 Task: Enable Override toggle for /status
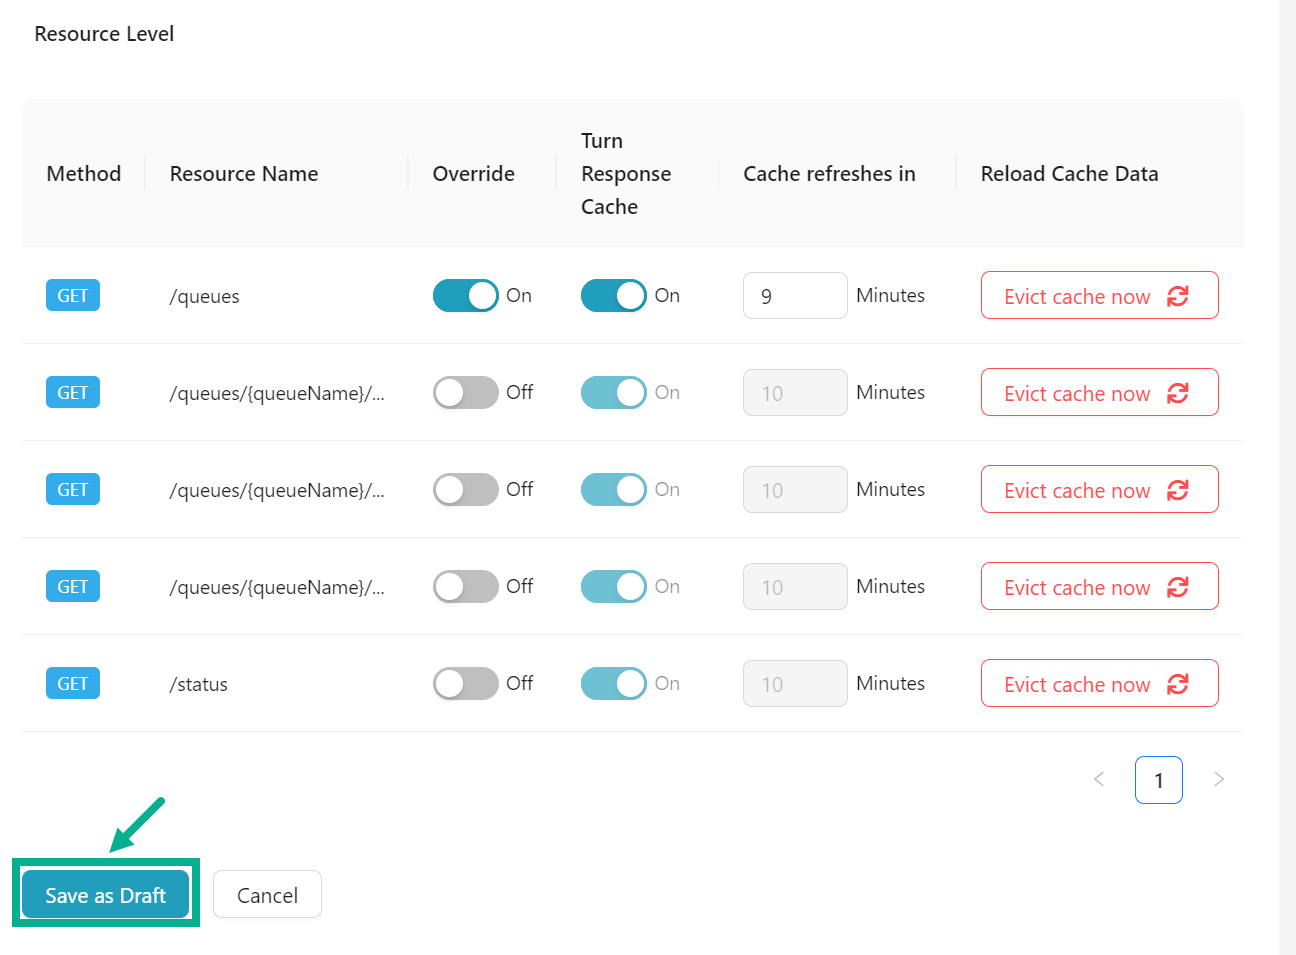click(465, 684)
